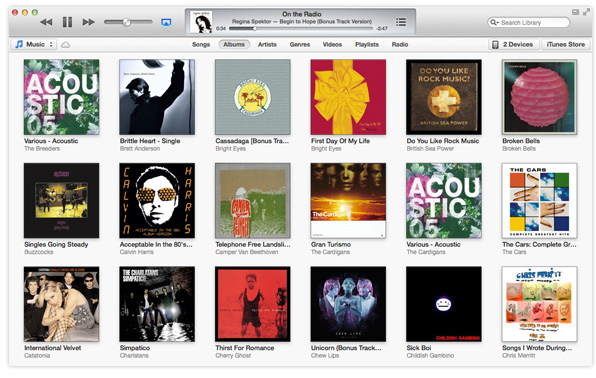
Task: Open Singles Going Steady album cover
Action: 62,200
